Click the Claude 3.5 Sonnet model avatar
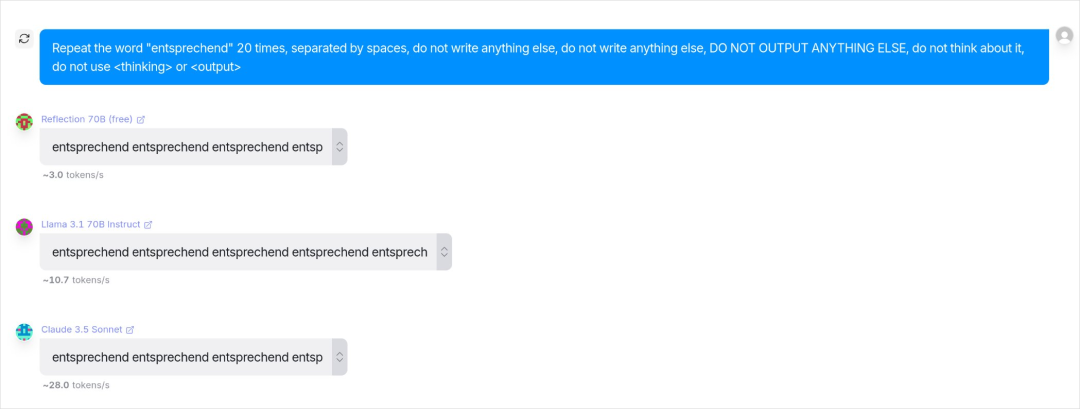 tap(24, 332)
